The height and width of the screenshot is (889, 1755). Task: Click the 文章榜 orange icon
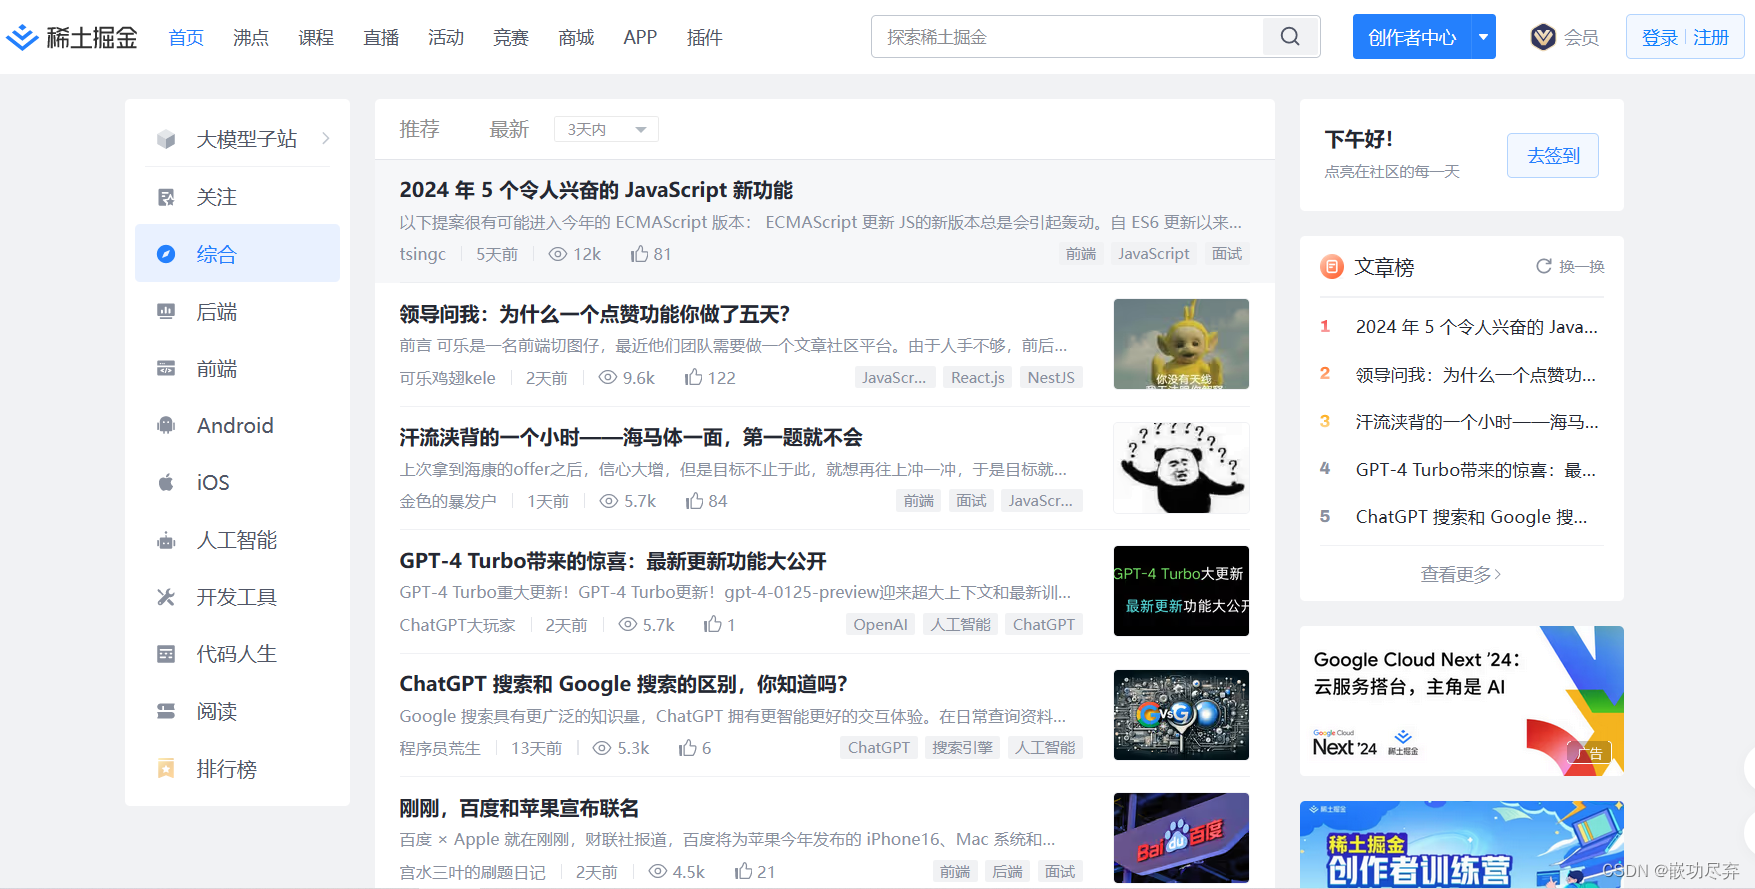tap(1332, 267)
